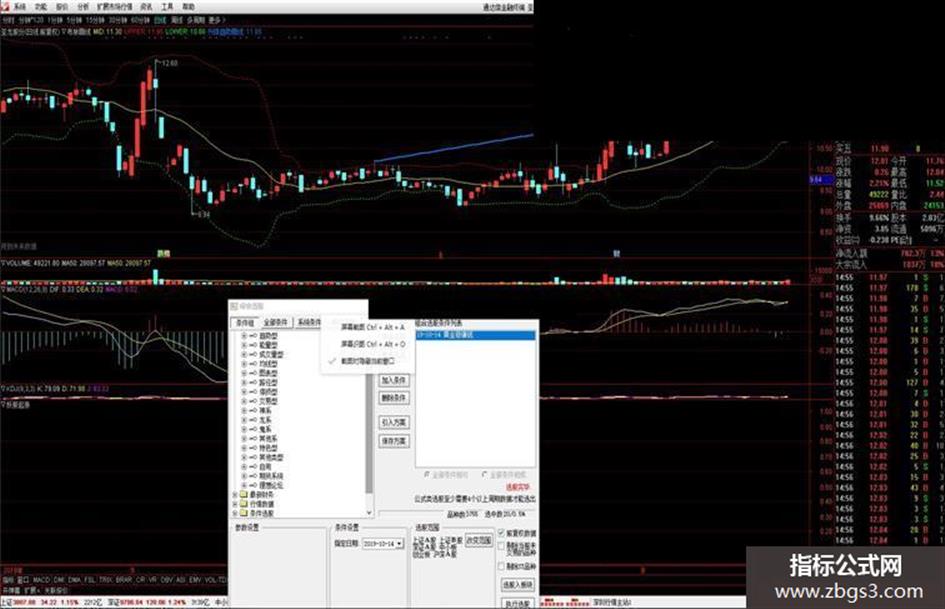Viewport: 945px width, 609px height.
Task: Select the 交易型 tree item
Action: coord(268,401)
